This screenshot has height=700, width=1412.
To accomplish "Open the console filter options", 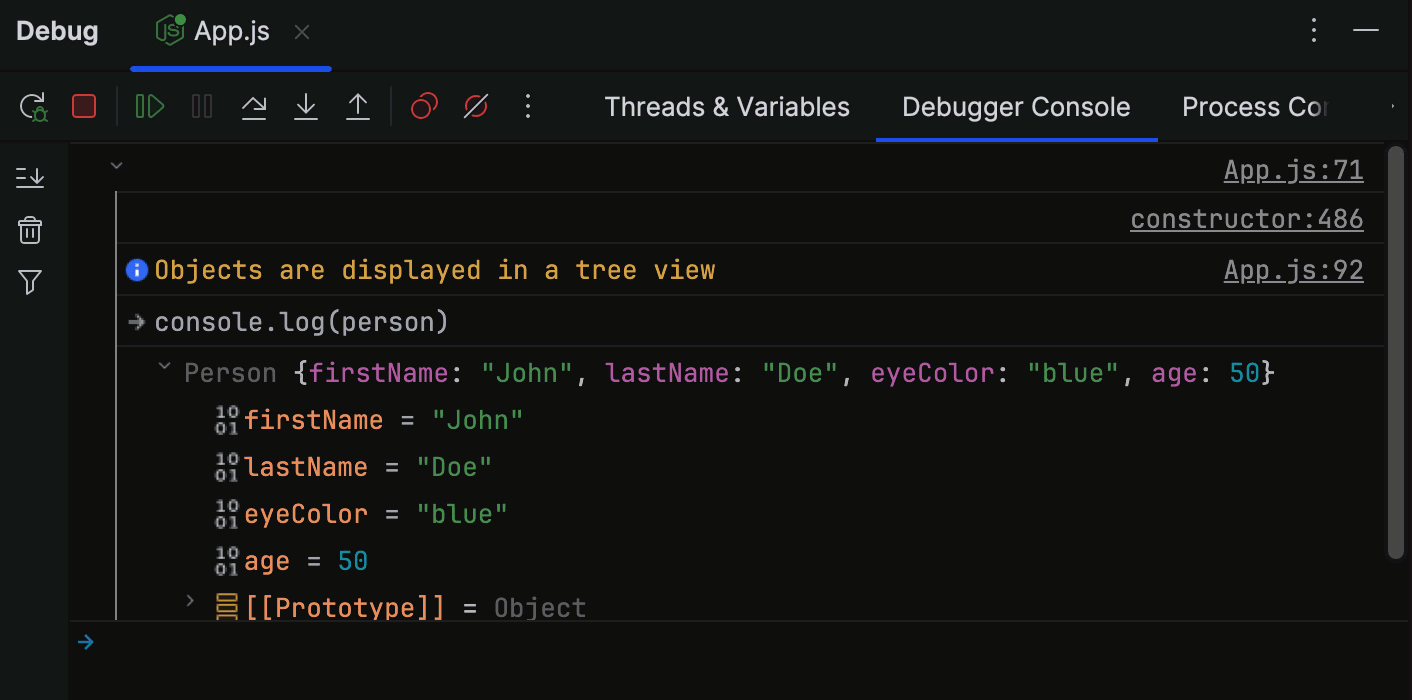I will [x=30, y=283].
